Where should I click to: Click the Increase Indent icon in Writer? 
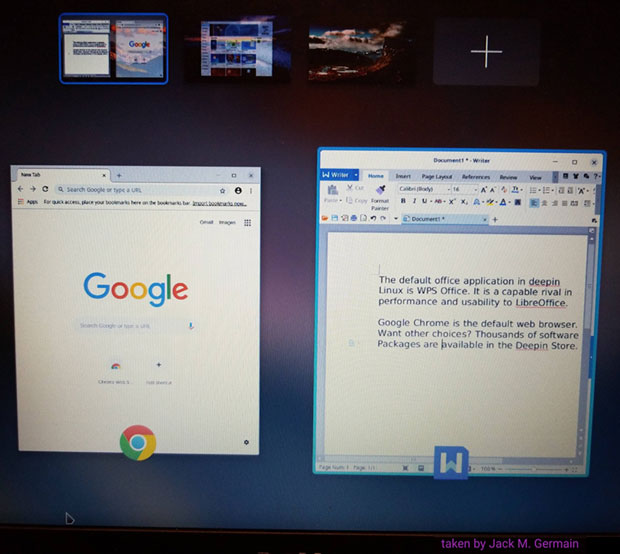[x=570, y=191]
